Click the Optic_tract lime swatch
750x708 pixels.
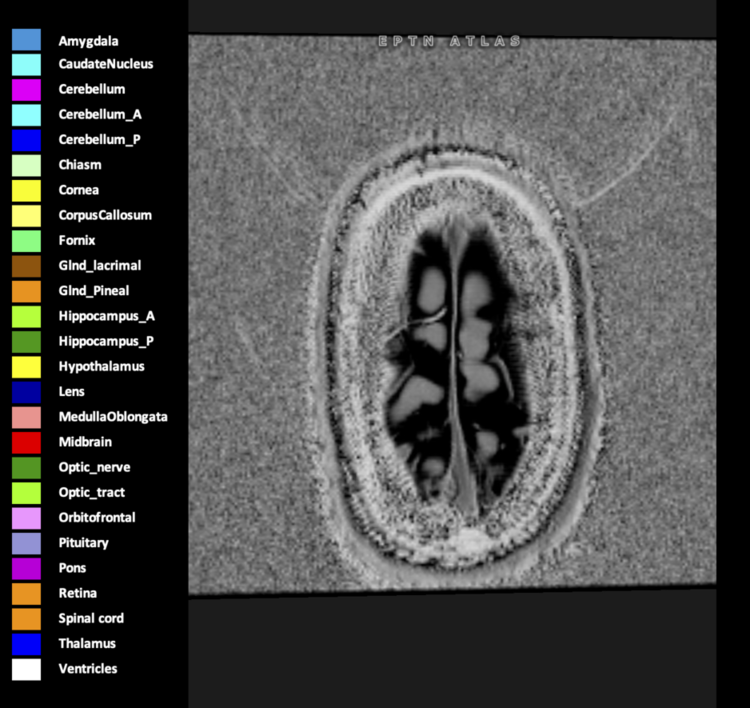pos(26,493)
